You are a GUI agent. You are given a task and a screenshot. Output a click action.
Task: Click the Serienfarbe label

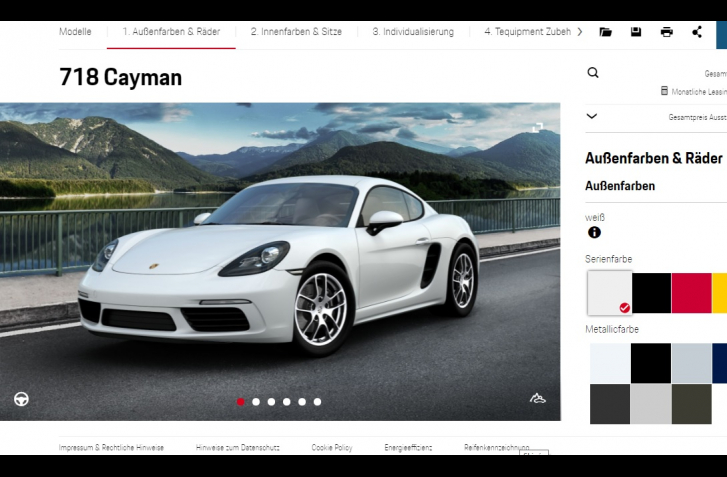click(x=609, y=259)
